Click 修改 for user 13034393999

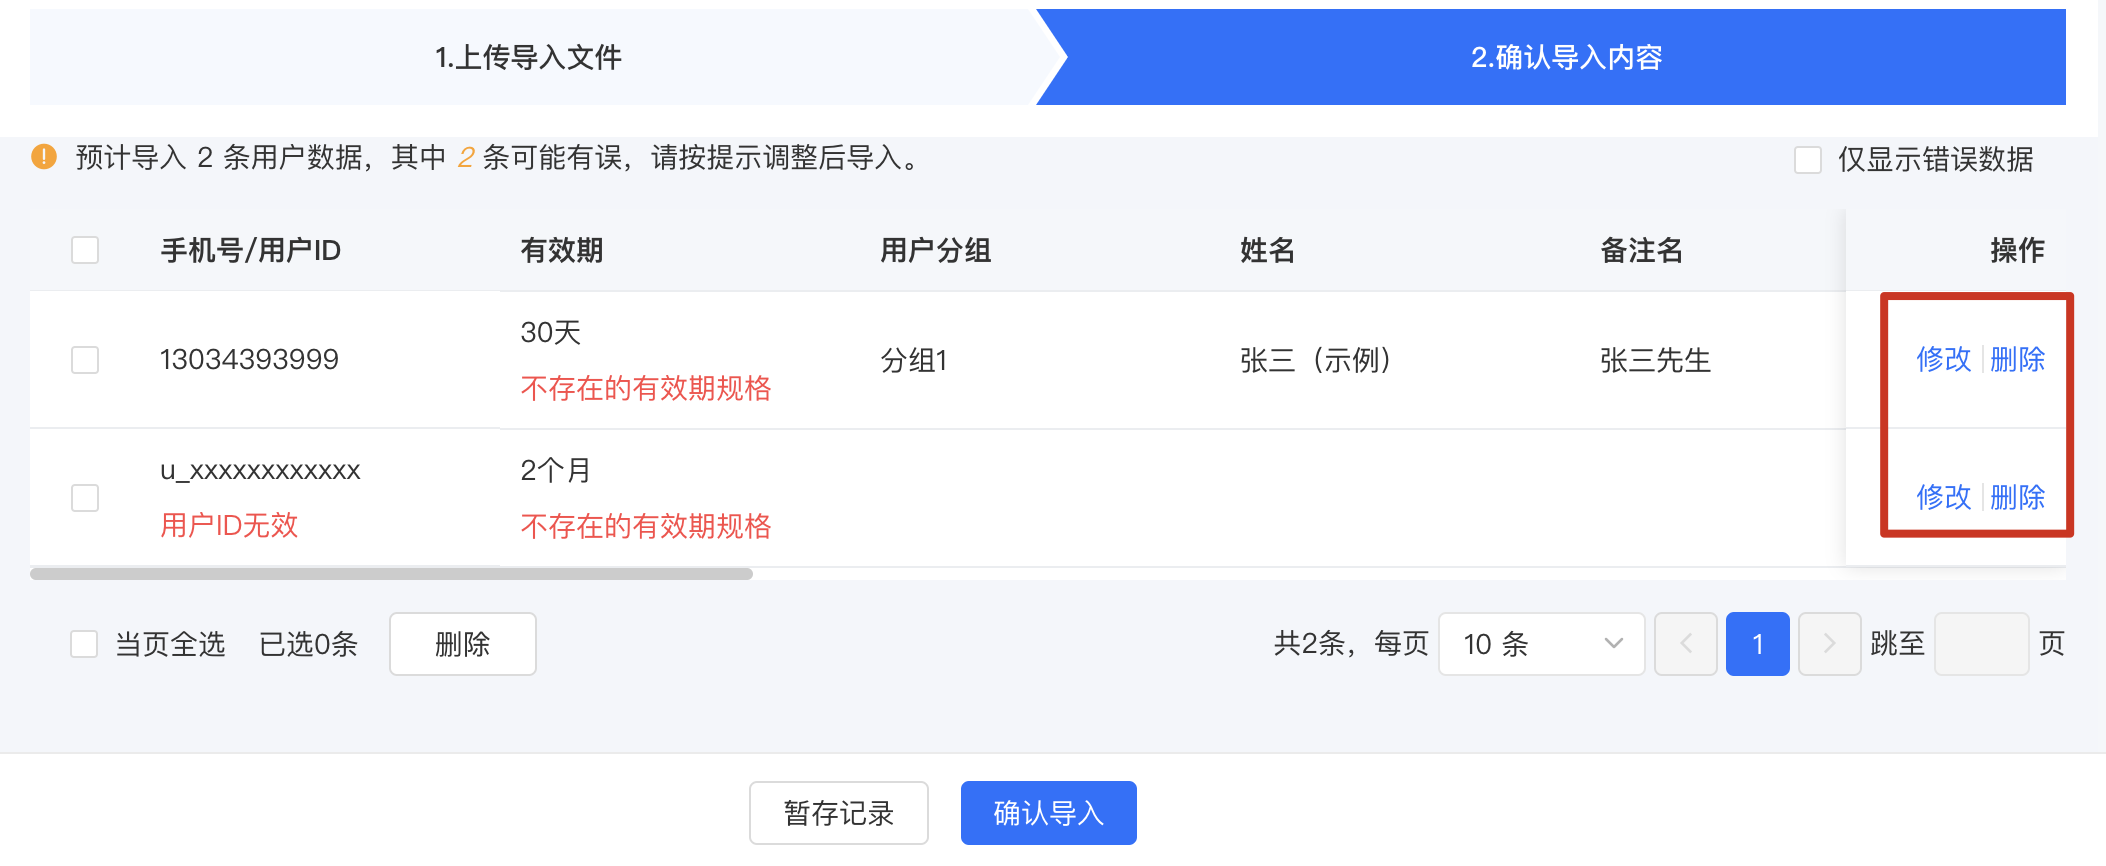pyautogui.click(x=1943, y=359)
